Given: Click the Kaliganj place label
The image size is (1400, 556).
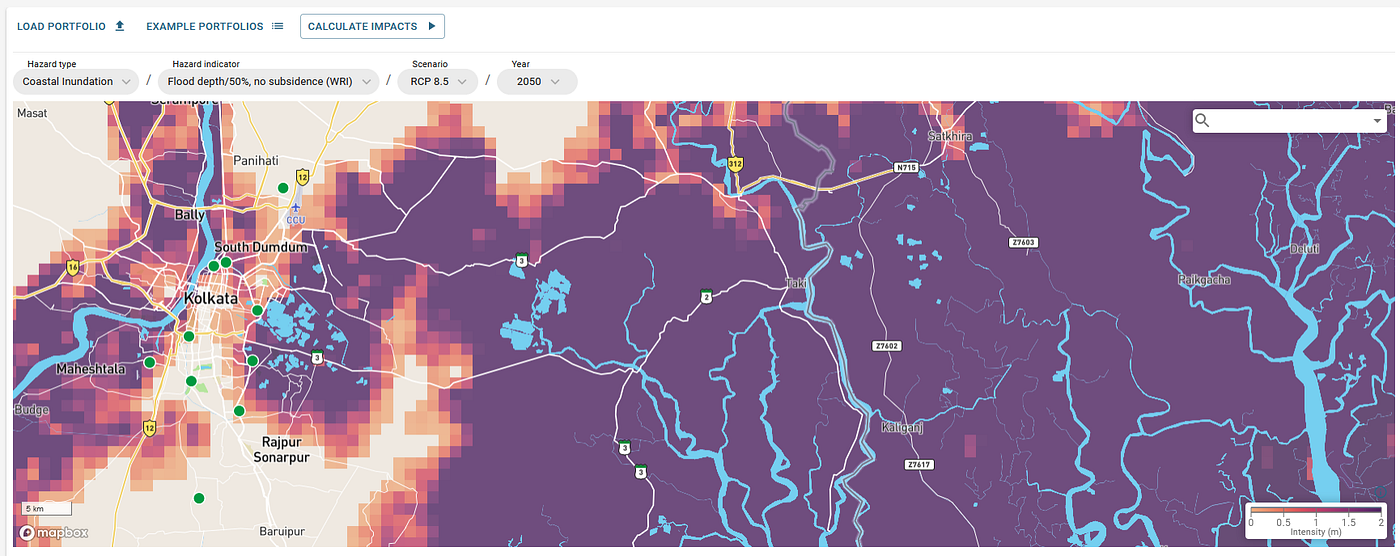Looking at the screenshot, I should (x=900, y=428).
